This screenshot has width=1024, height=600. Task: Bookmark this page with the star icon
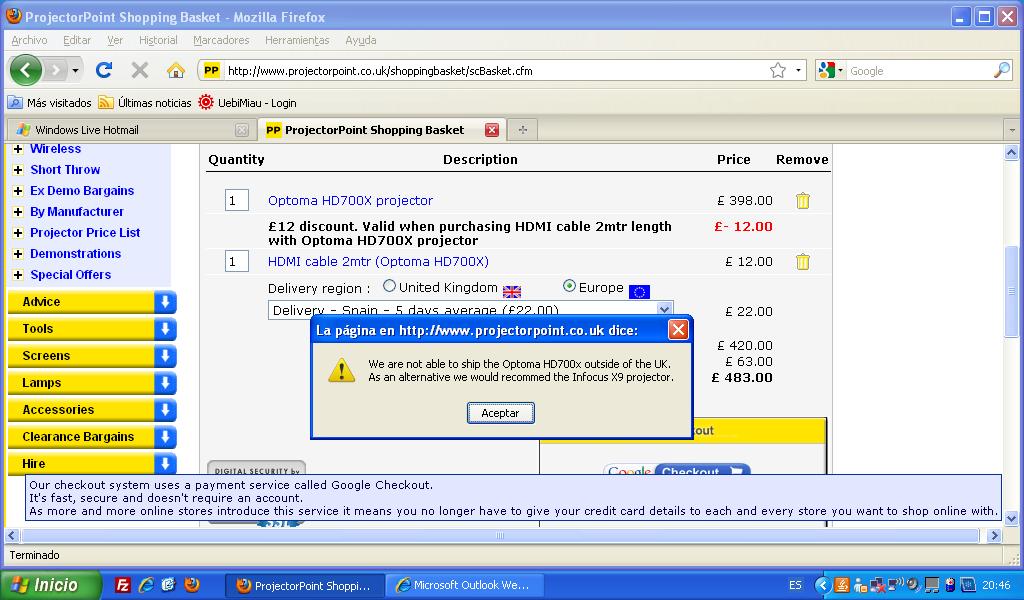[x=777, y=71]
